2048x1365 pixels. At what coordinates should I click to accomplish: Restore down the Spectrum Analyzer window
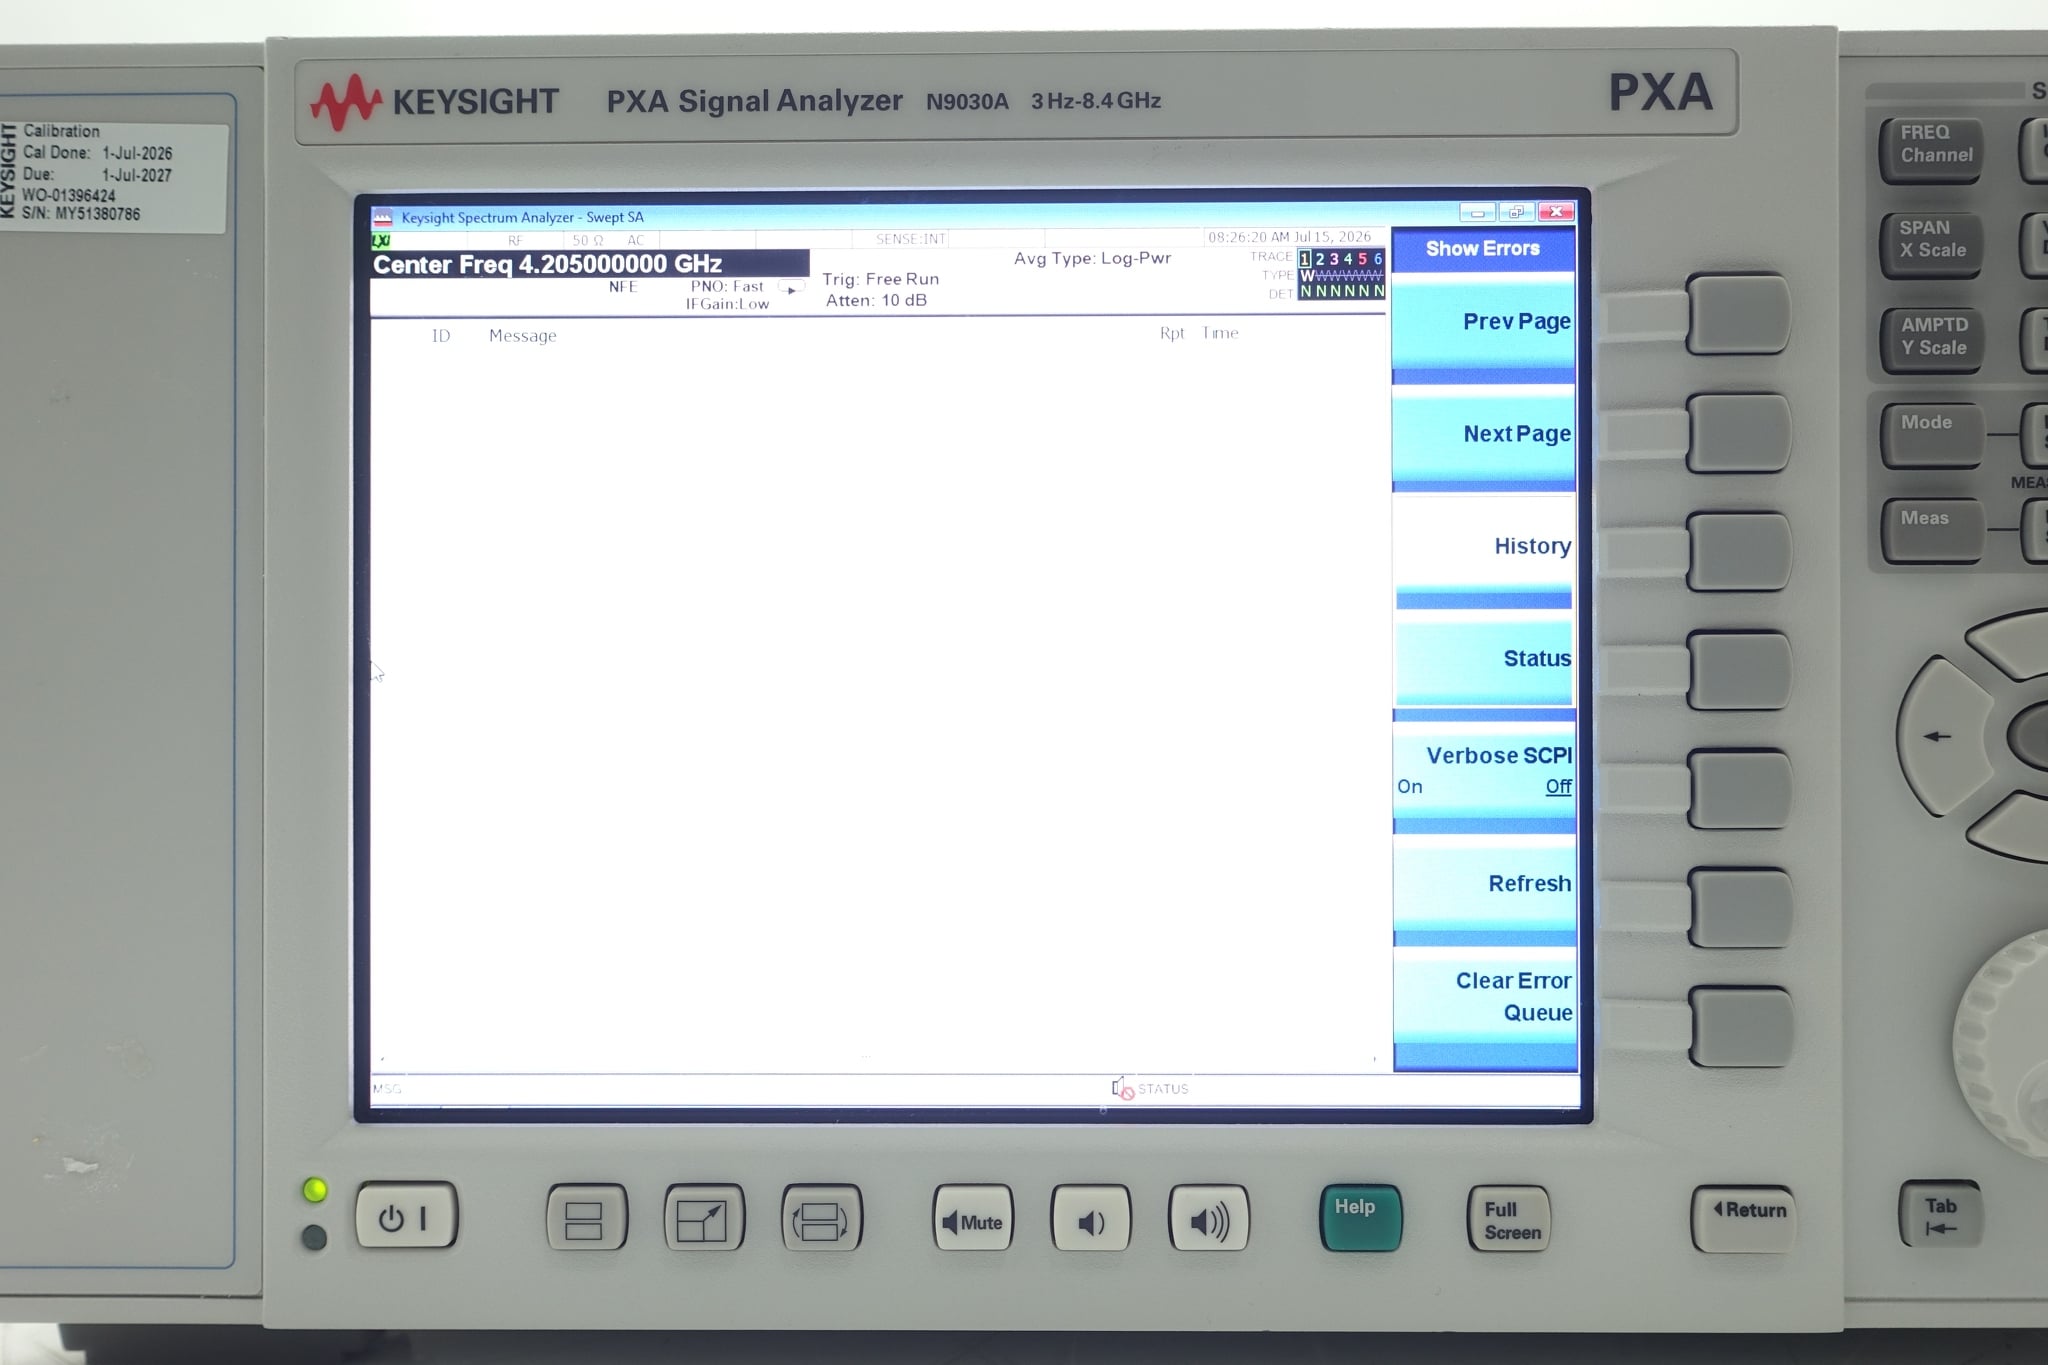(x=1516, y=212)
